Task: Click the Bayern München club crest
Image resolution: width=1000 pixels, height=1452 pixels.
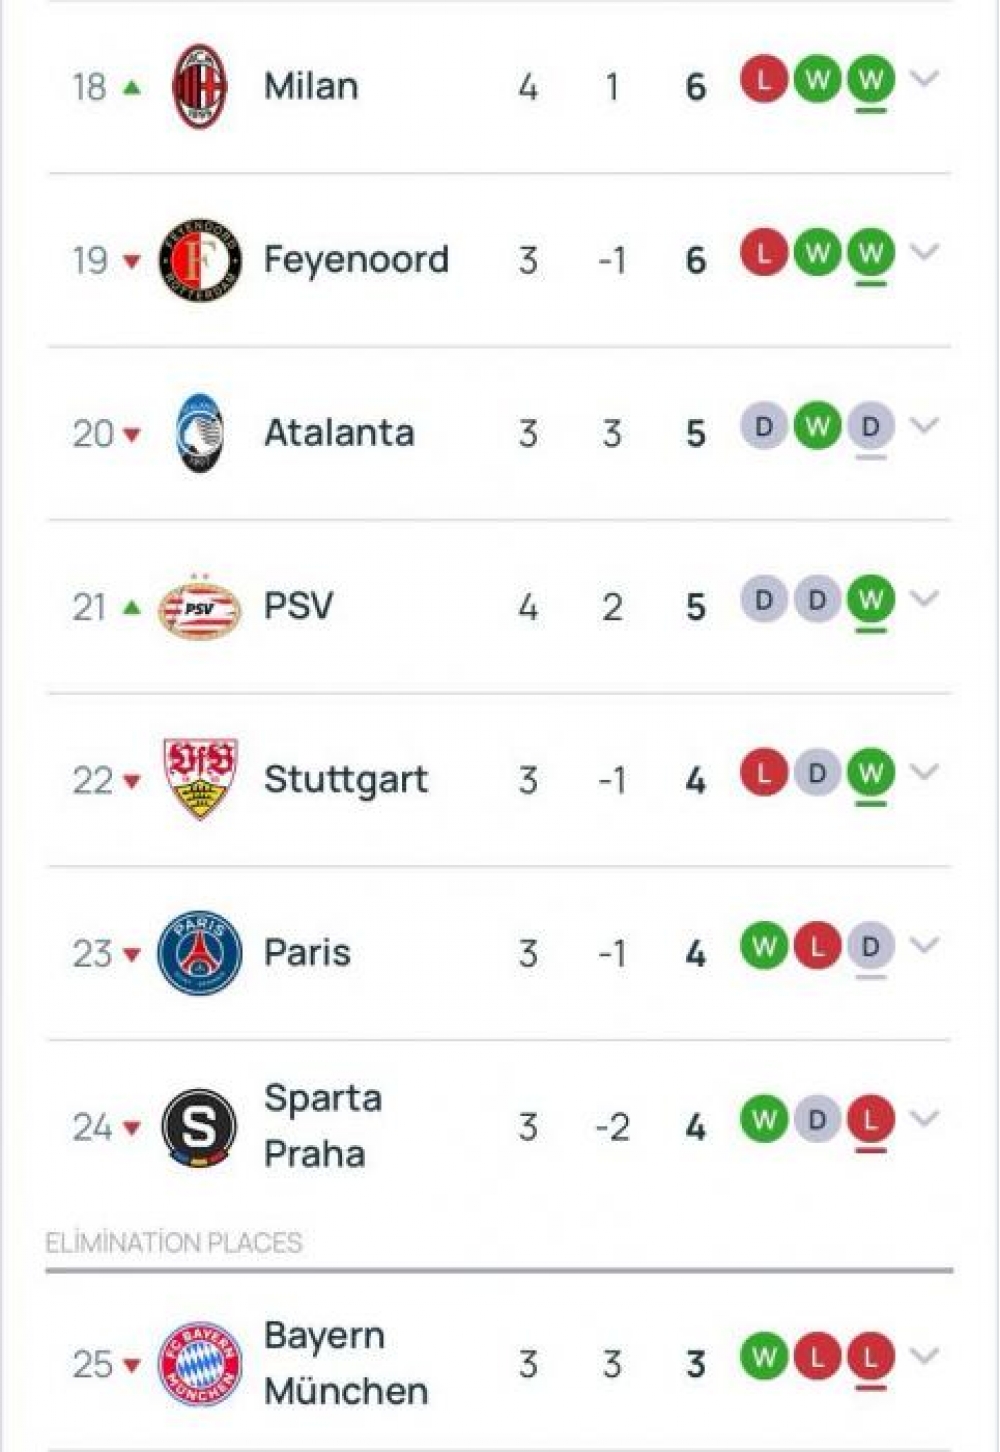Action: tap(200, 1364)
